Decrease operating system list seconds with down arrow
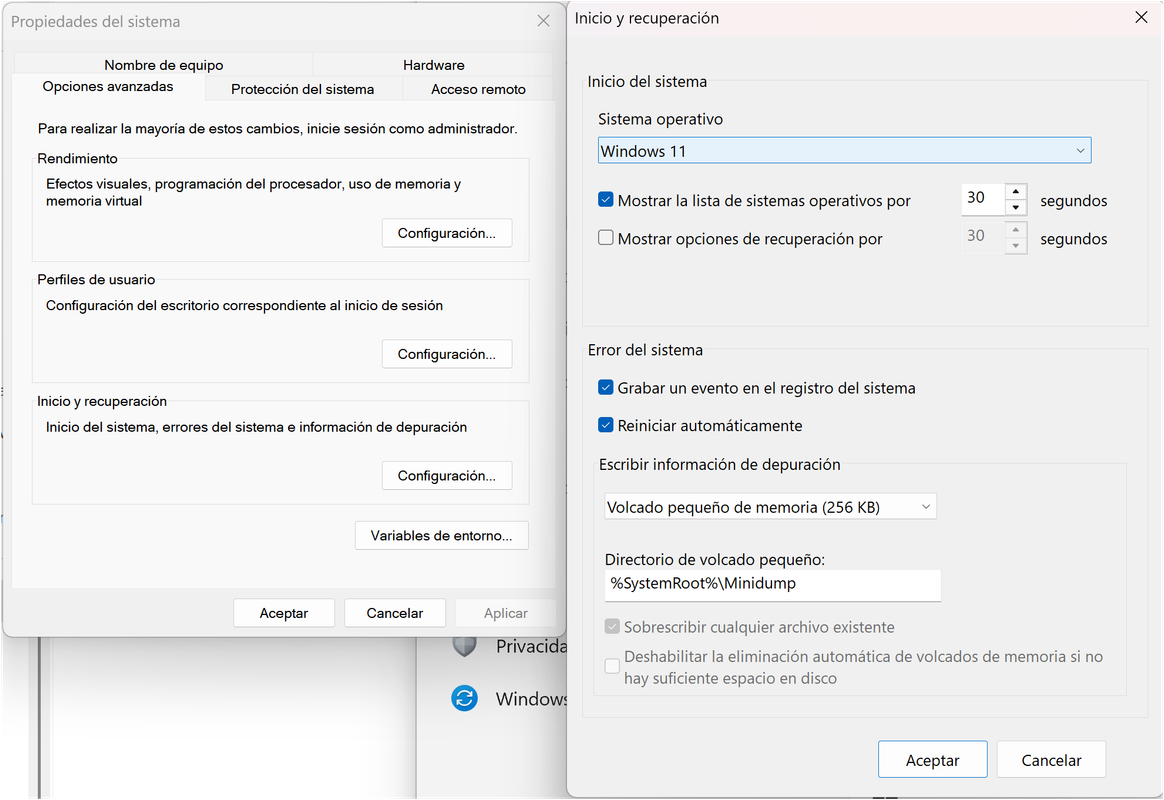This screenshot has height=800, width=1164. coord(1016,208)
